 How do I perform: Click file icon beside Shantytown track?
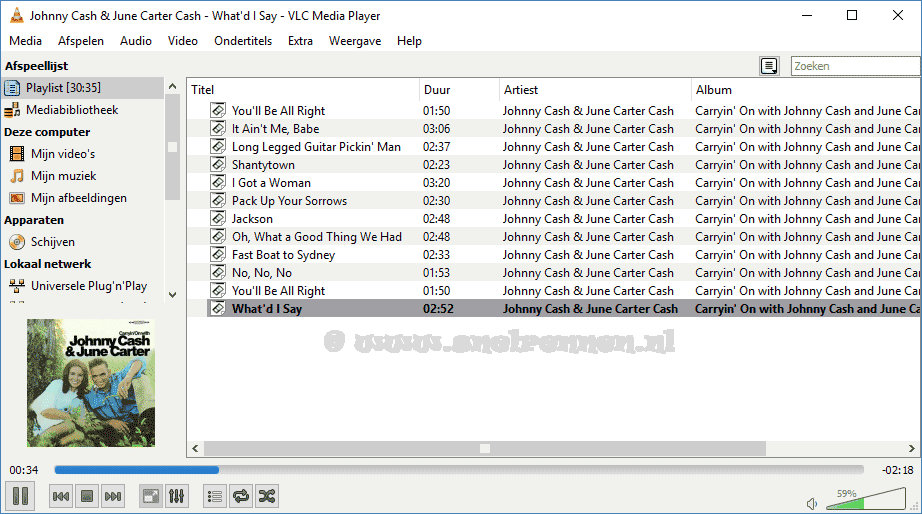coord(218,164)
